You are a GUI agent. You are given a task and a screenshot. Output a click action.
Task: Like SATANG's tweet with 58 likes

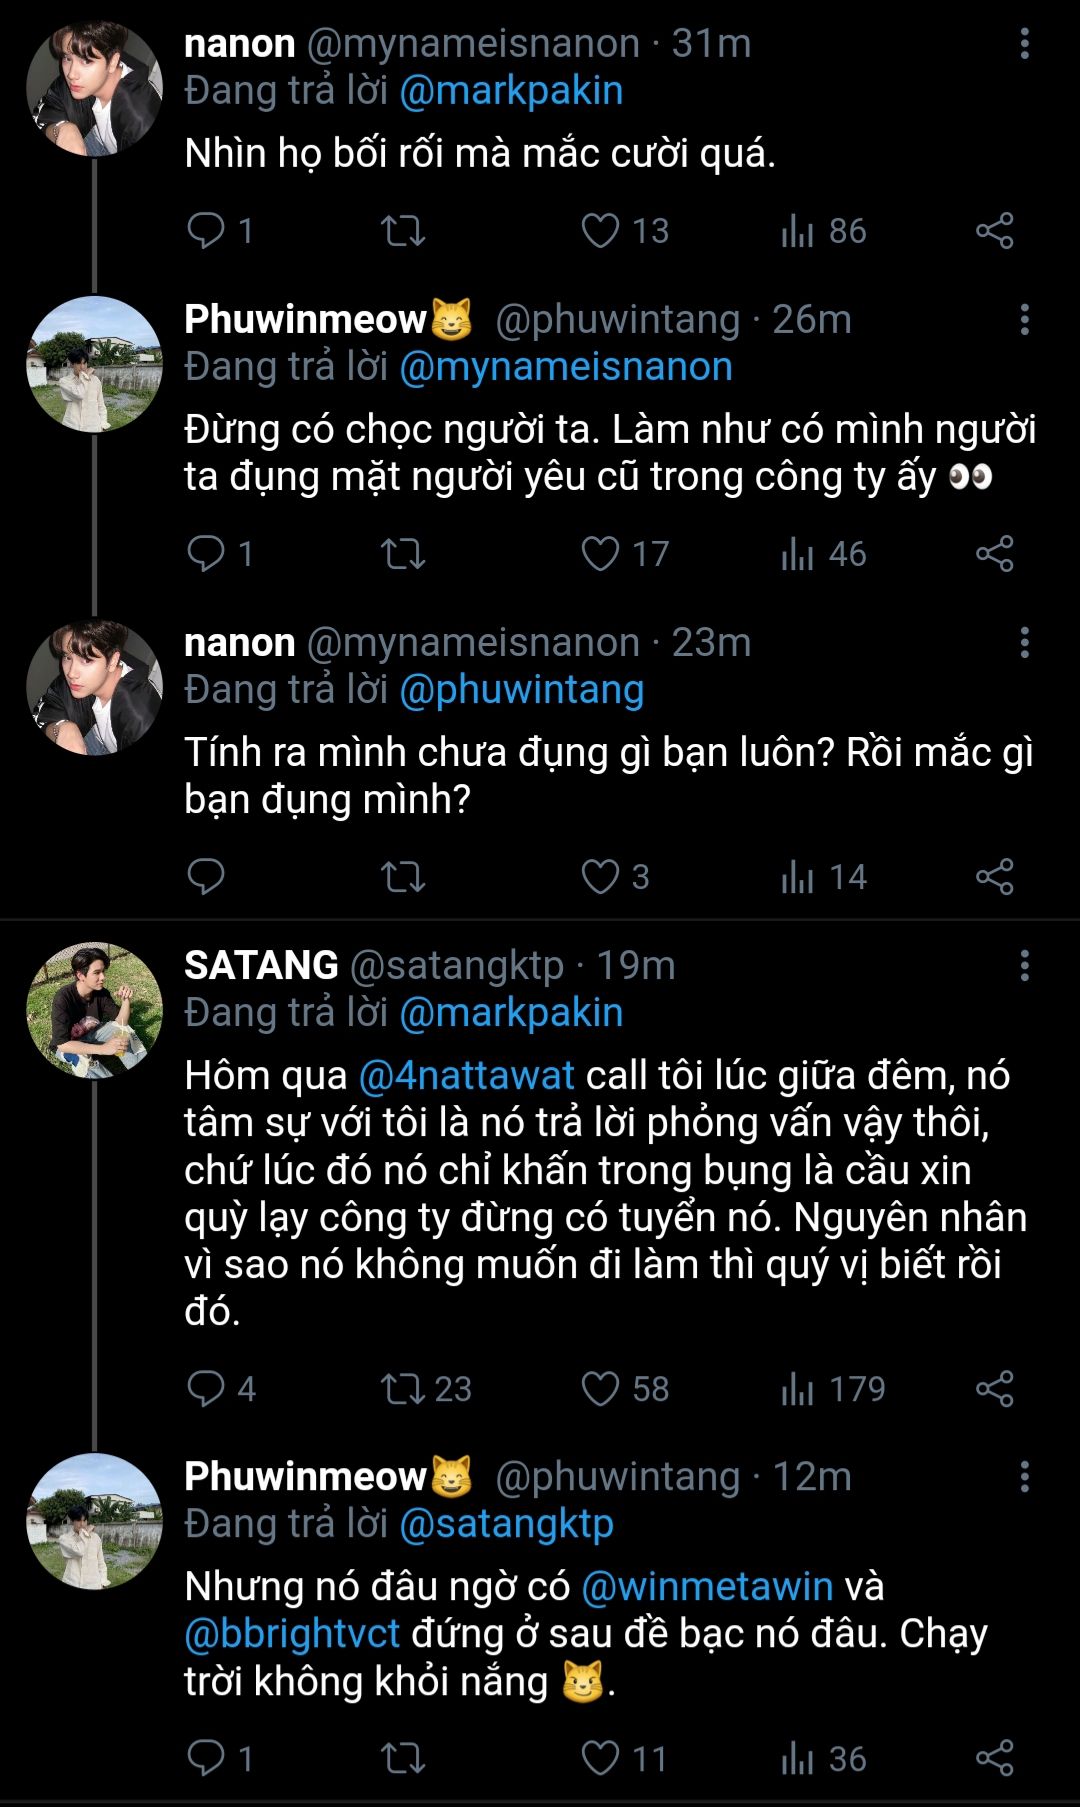pyautogui.click(x=600, y=1389)
